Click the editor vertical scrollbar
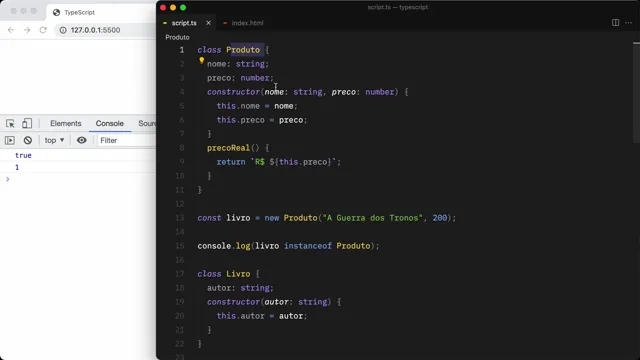This screenshot has height=360, width=640. 637,93
